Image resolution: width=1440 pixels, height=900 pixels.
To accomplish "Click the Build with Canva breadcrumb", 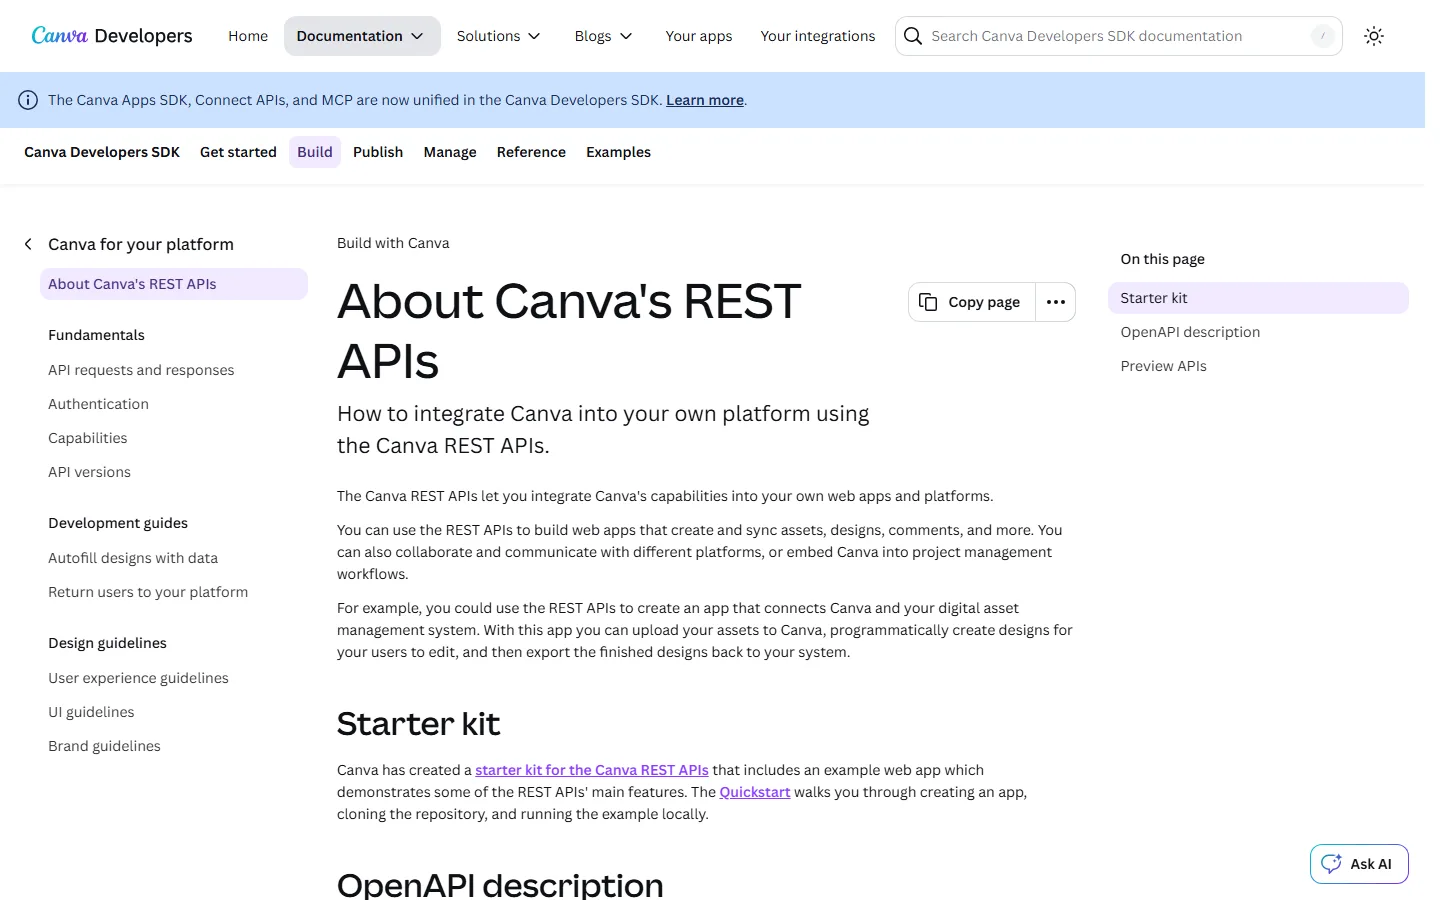I will click(x=393, y=243).
